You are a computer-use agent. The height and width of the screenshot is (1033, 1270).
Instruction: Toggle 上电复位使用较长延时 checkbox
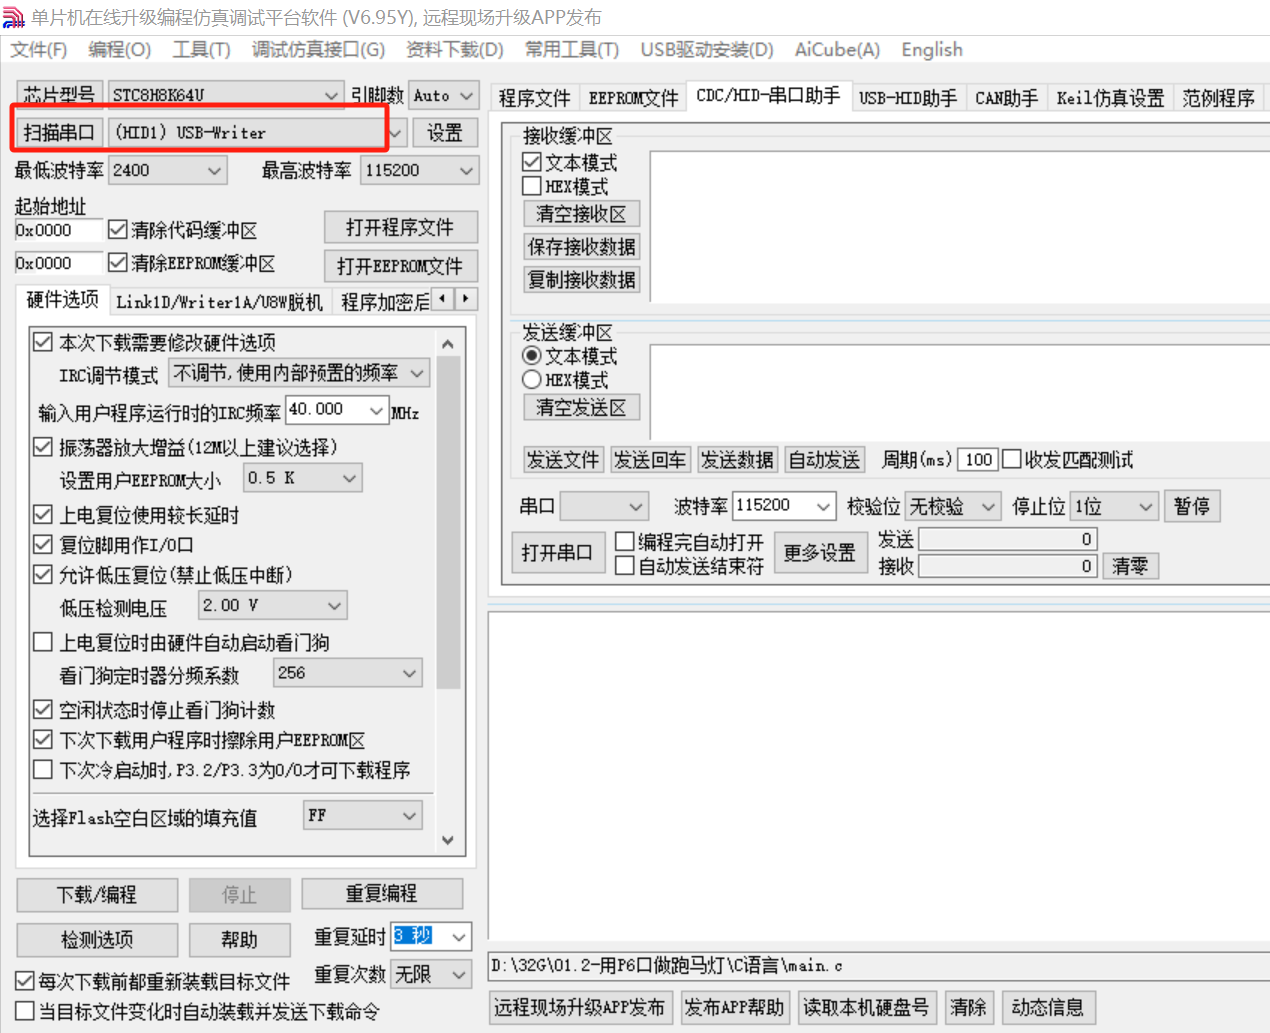pos(43,514)
